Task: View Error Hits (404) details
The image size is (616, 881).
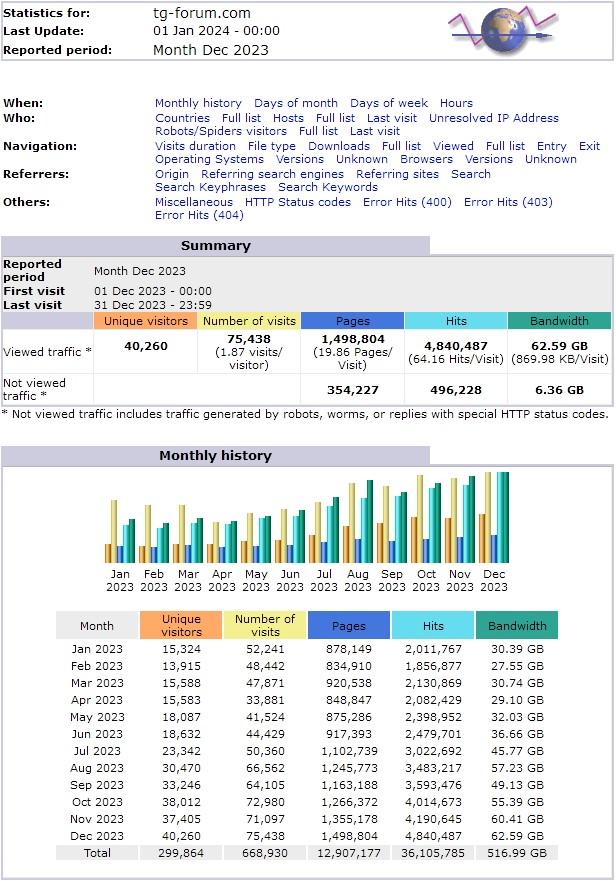Action: [x=199, y=215]
